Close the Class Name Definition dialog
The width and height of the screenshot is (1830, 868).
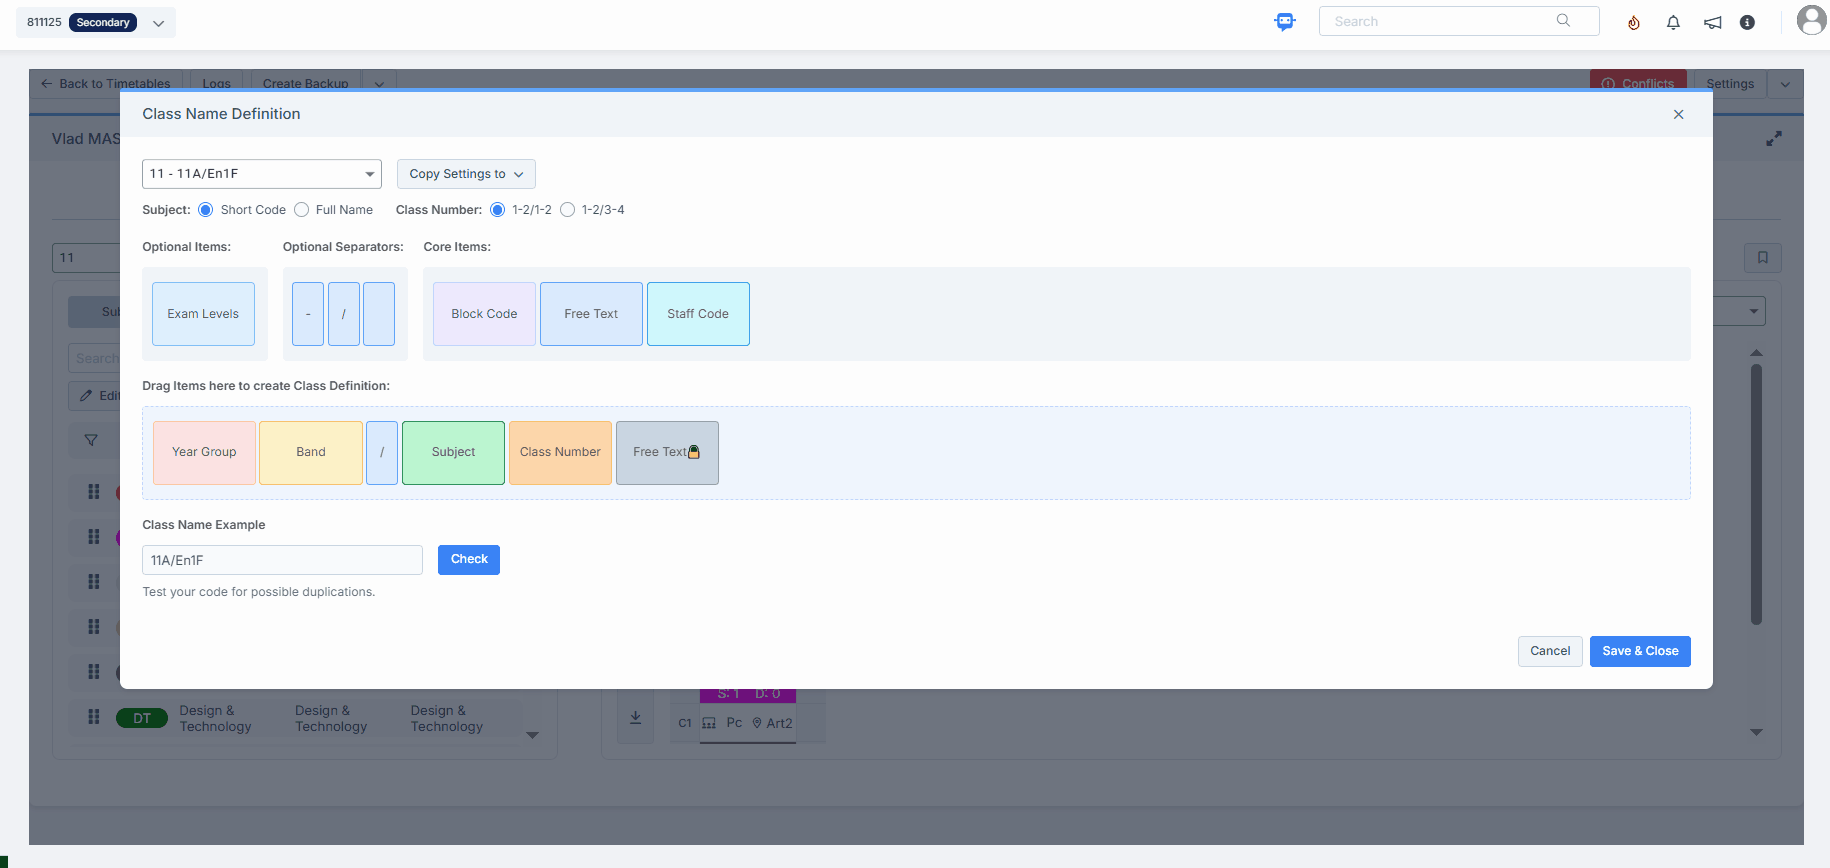point(1678,115)
